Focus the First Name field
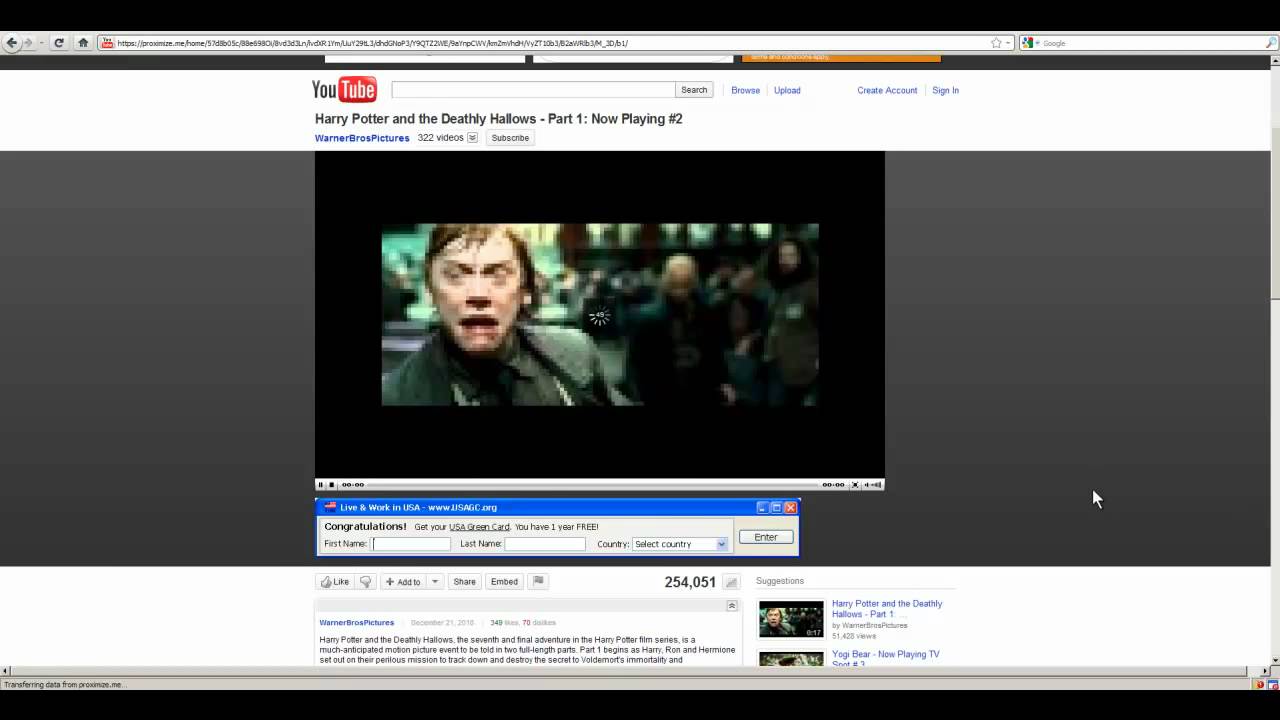The height and width of the screenshot is (720, 1280). 412,544
